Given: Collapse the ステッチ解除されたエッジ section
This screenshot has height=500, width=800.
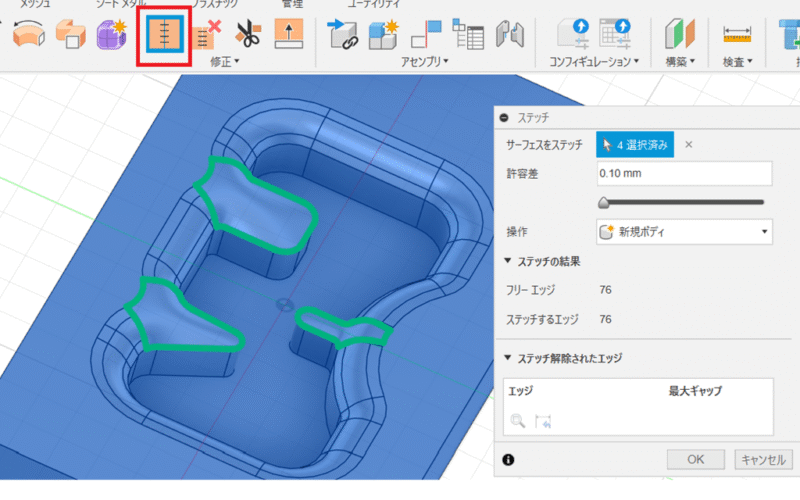Looking at the screenshot, I should coord(511,357).
